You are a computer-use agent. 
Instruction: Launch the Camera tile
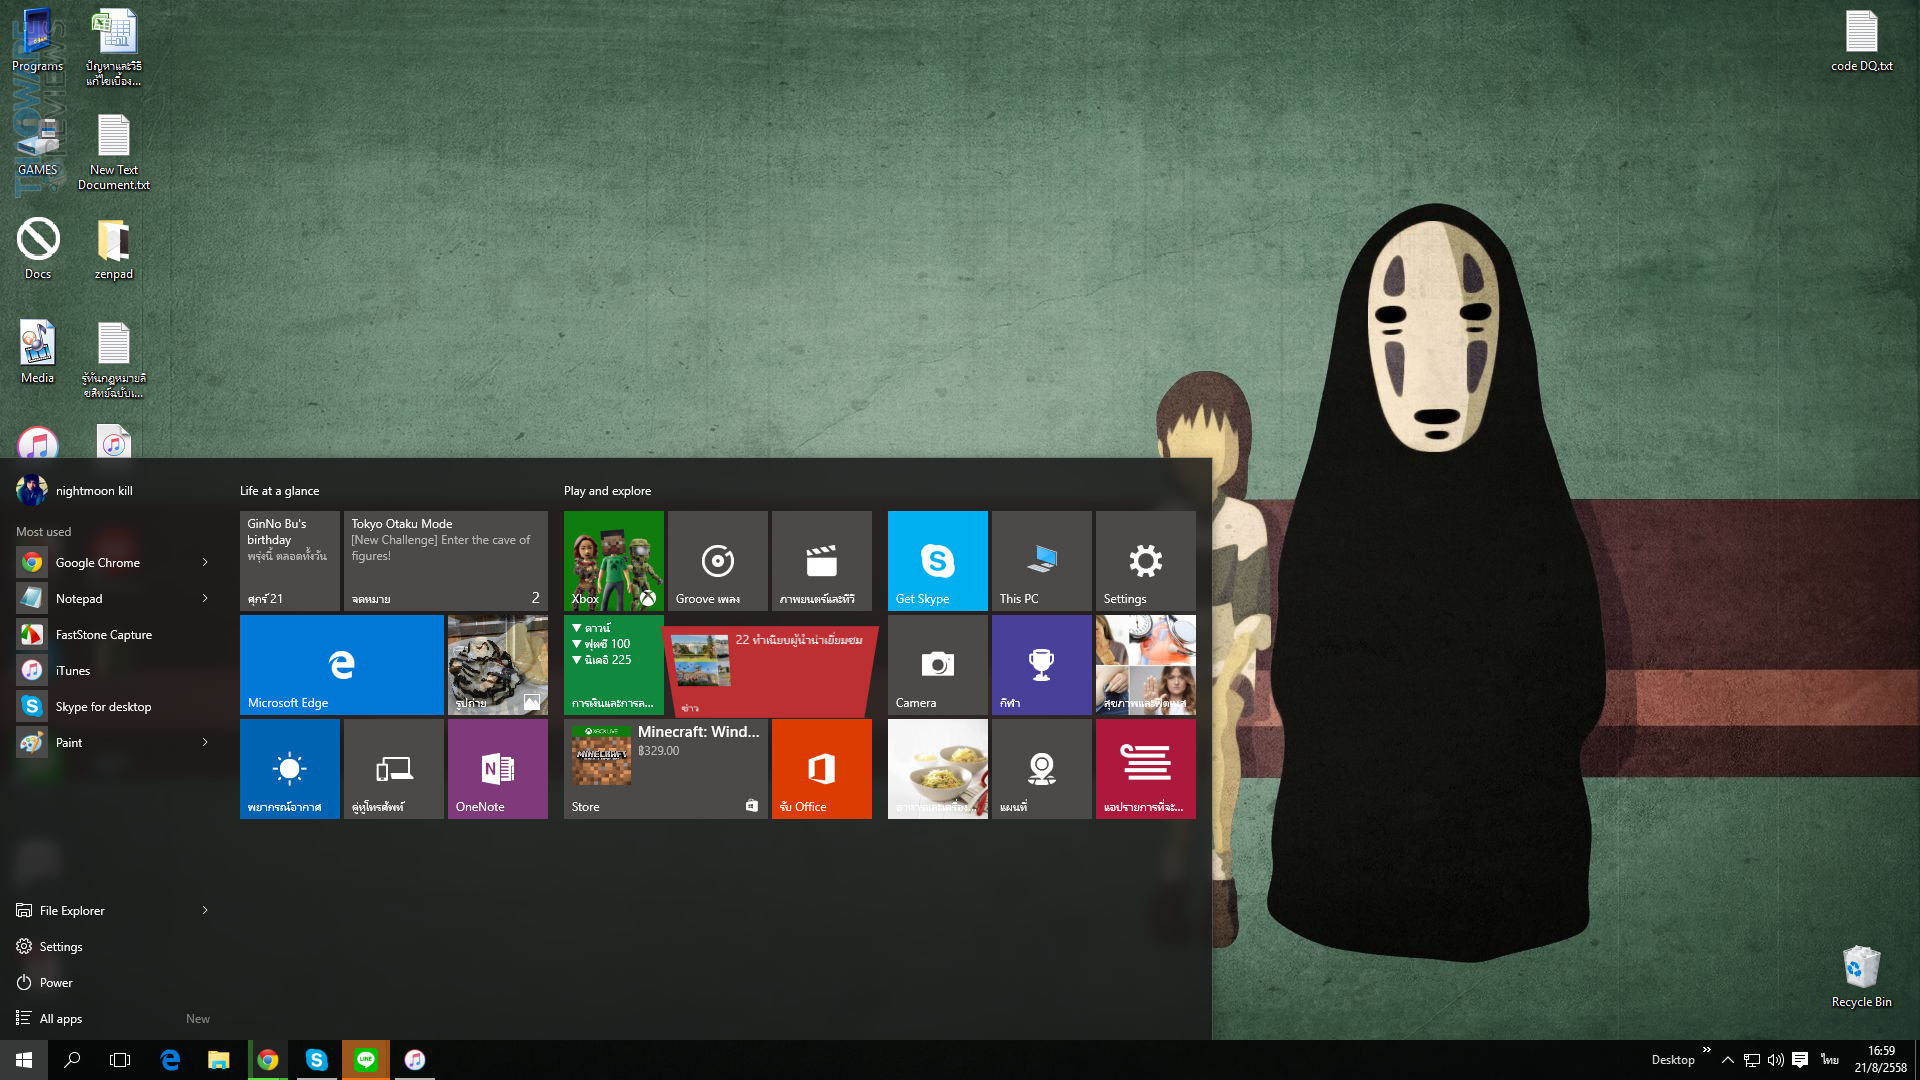click(937, 664)
